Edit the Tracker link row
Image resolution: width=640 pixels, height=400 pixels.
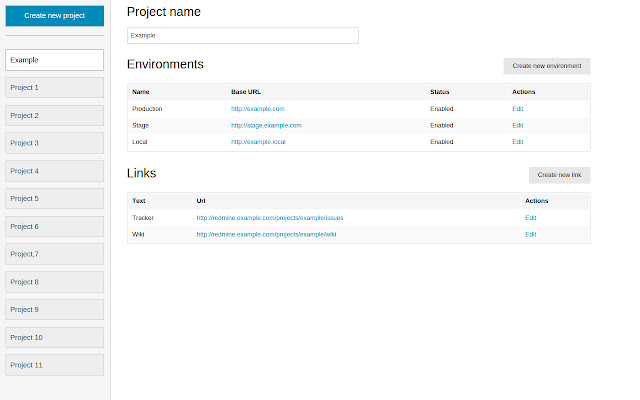[531, 218]
